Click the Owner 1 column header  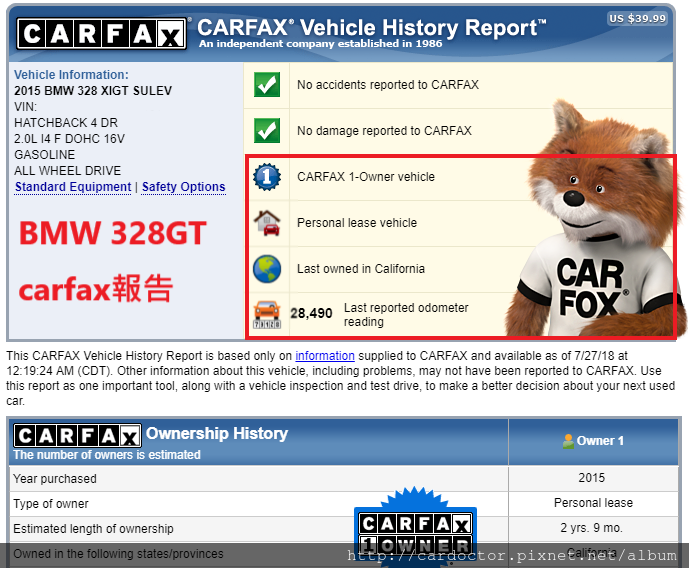click(x=593, y=441)
